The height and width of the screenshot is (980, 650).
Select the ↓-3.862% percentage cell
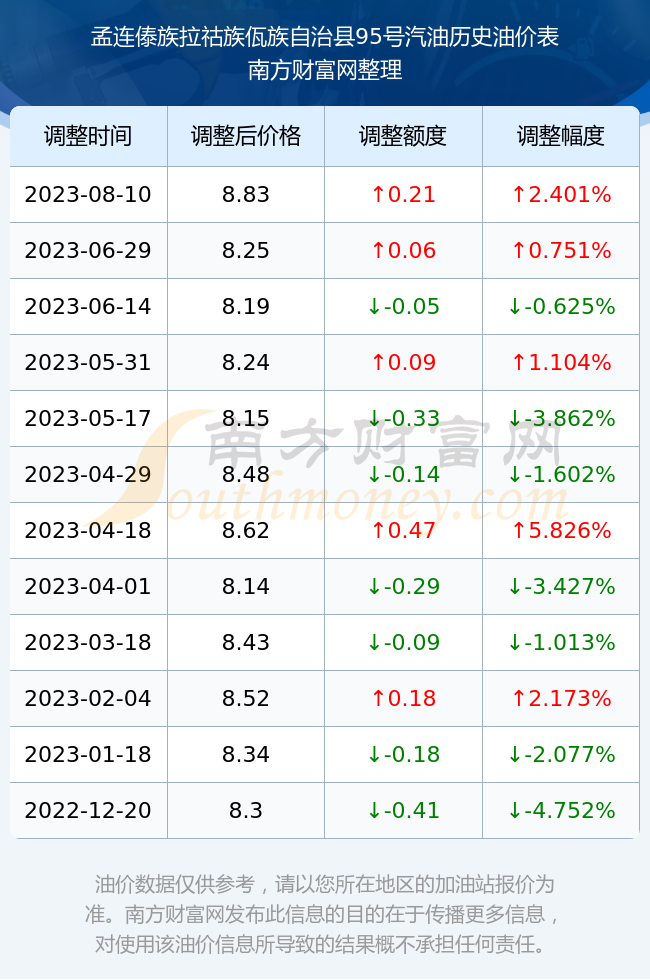(561, 418)
